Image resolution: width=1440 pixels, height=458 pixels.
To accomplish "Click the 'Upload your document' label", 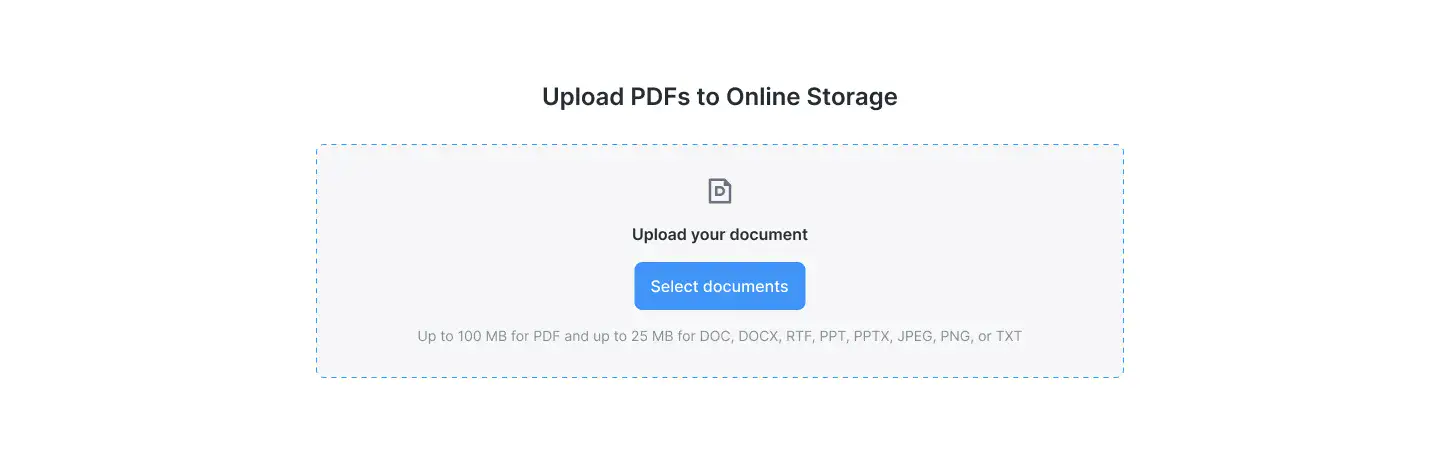I will 720,235.
